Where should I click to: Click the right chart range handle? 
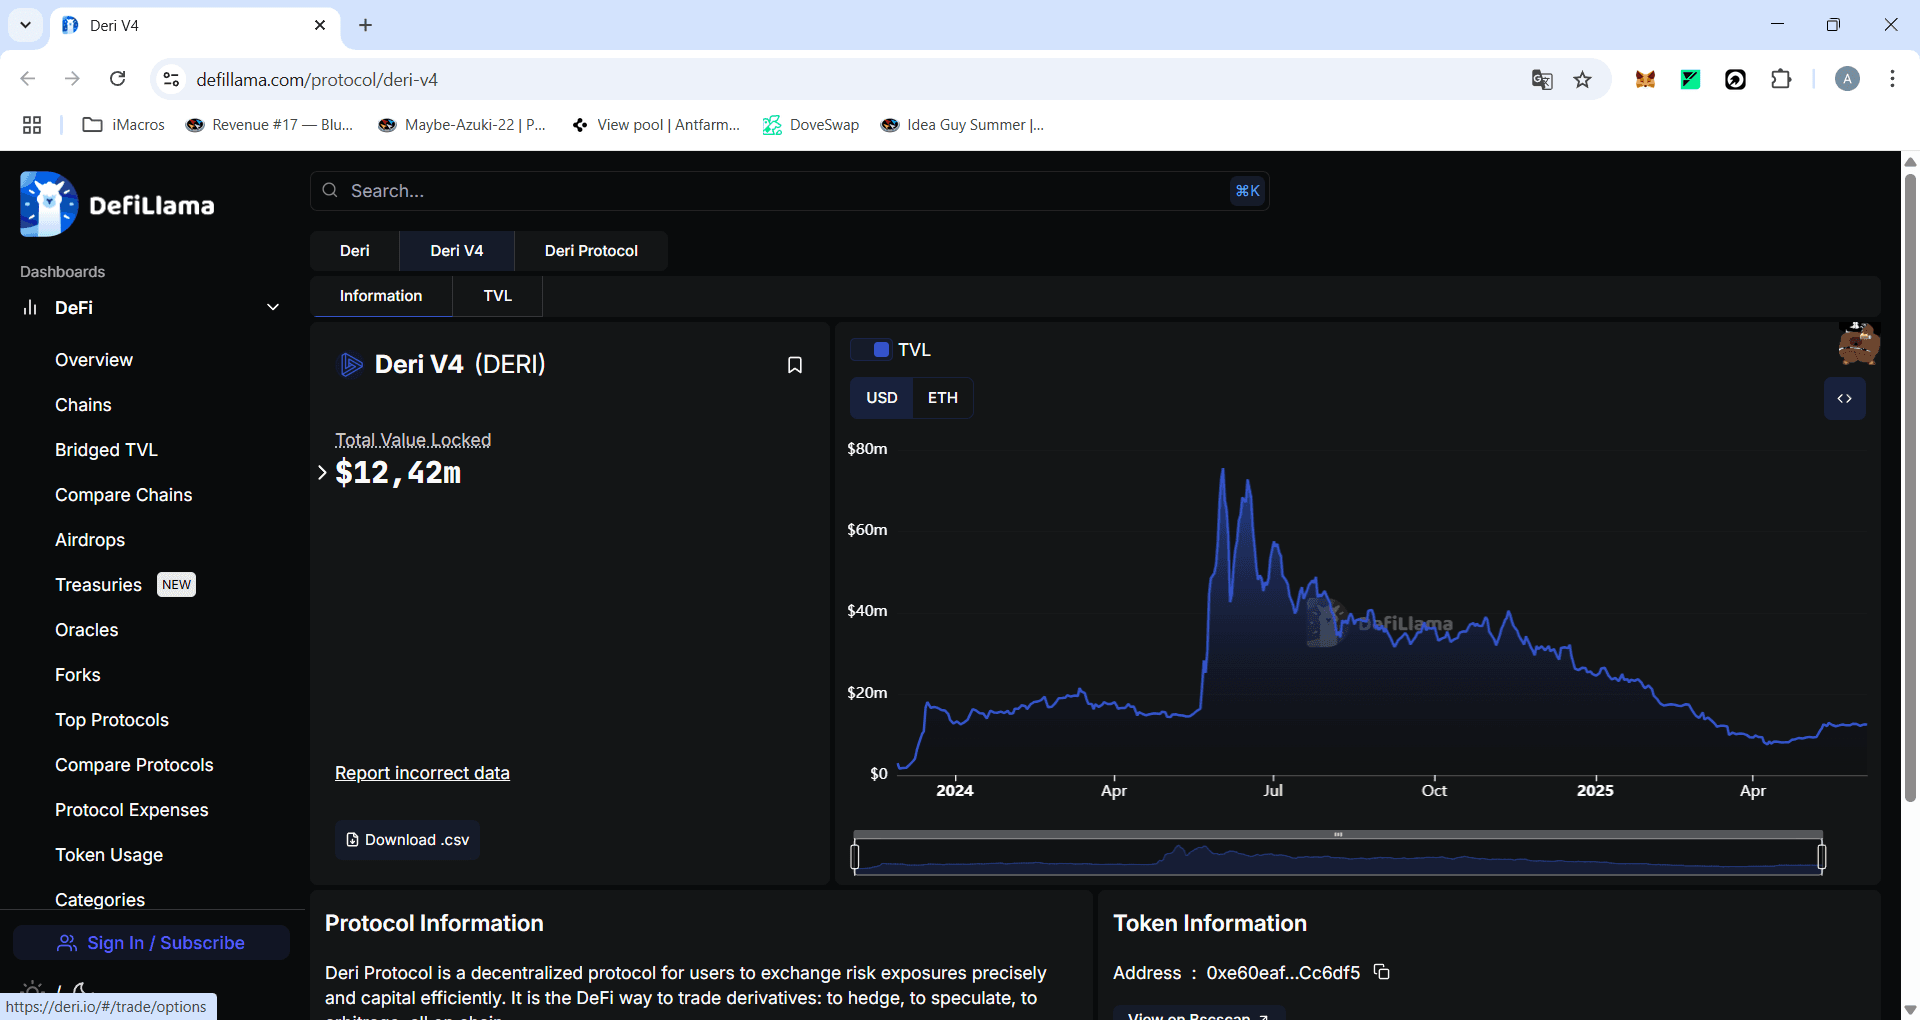(x=1822, y=856)
